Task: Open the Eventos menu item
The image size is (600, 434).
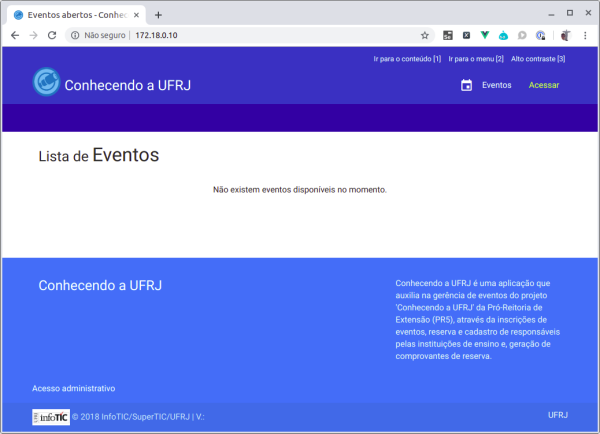Action: (496, 85)
